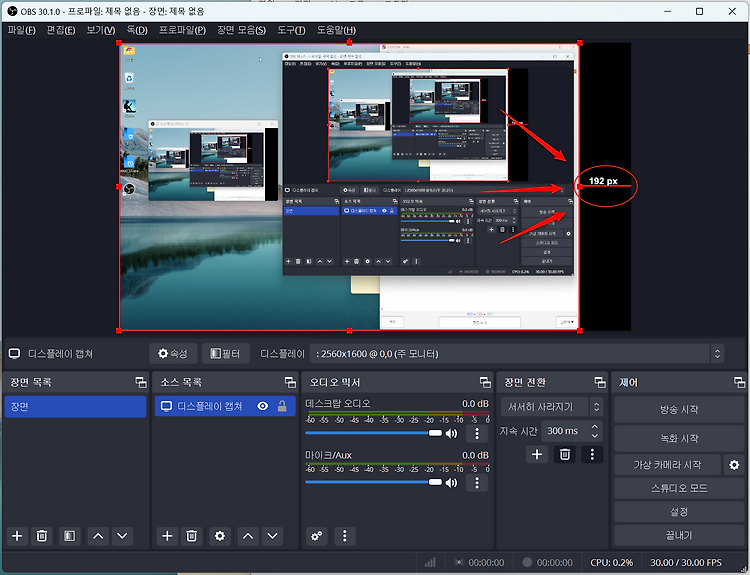
Task: Decrease 지속 시간 duration with down arrow
Action: click(595, 436)
